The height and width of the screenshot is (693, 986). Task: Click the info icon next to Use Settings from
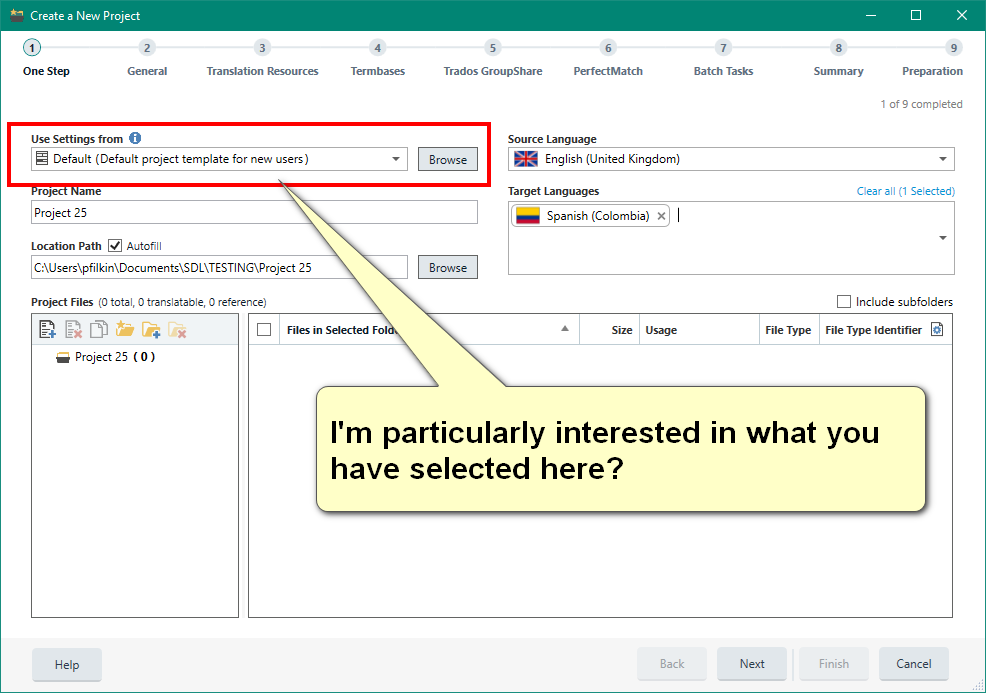[135, 138]
